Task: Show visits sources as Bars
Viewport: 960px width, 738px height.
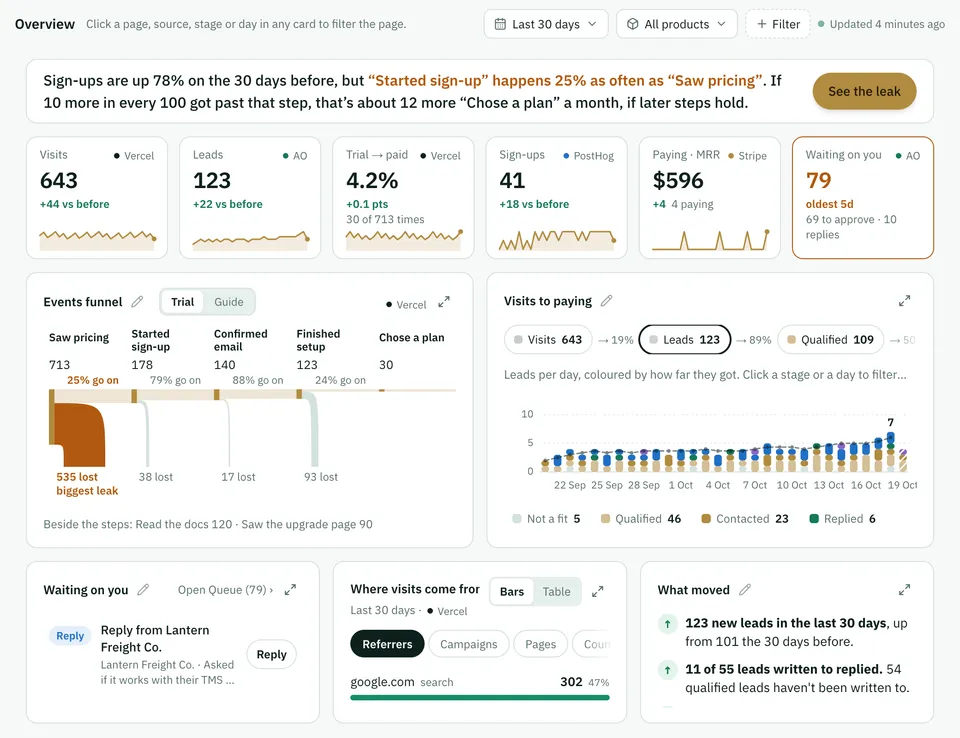Action: pos(512,592)
